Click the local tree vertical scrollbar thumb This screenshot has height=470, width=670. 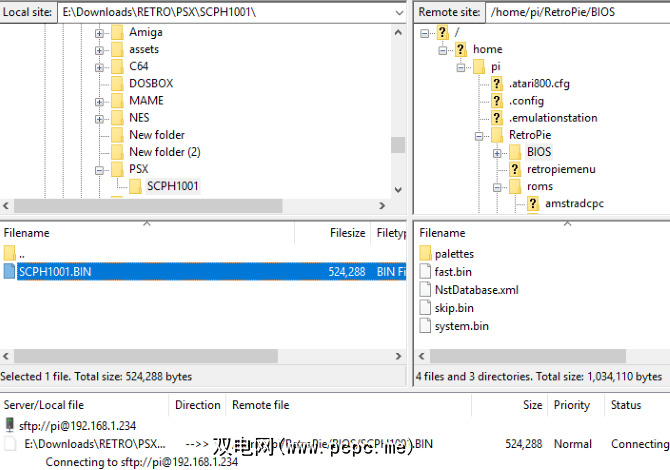tap(398, 145)
